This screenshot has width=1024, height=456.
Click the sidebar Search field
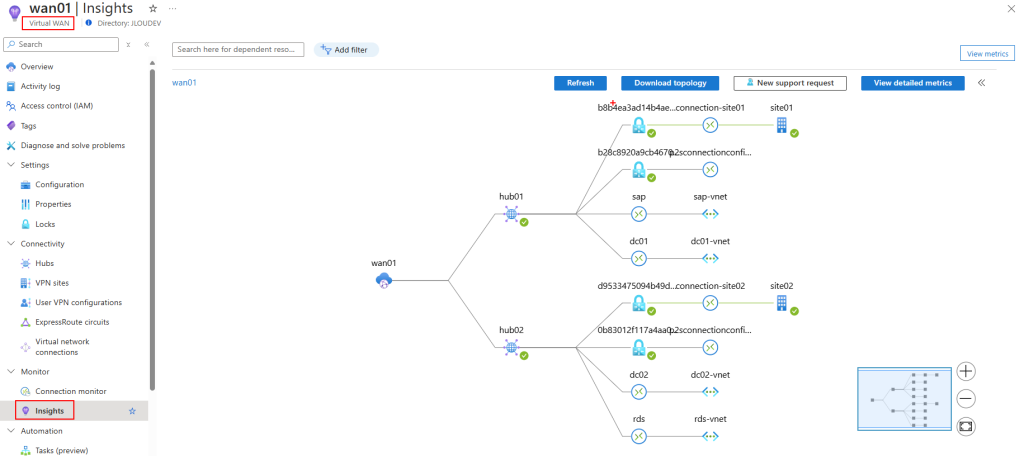tap(61, 44)
